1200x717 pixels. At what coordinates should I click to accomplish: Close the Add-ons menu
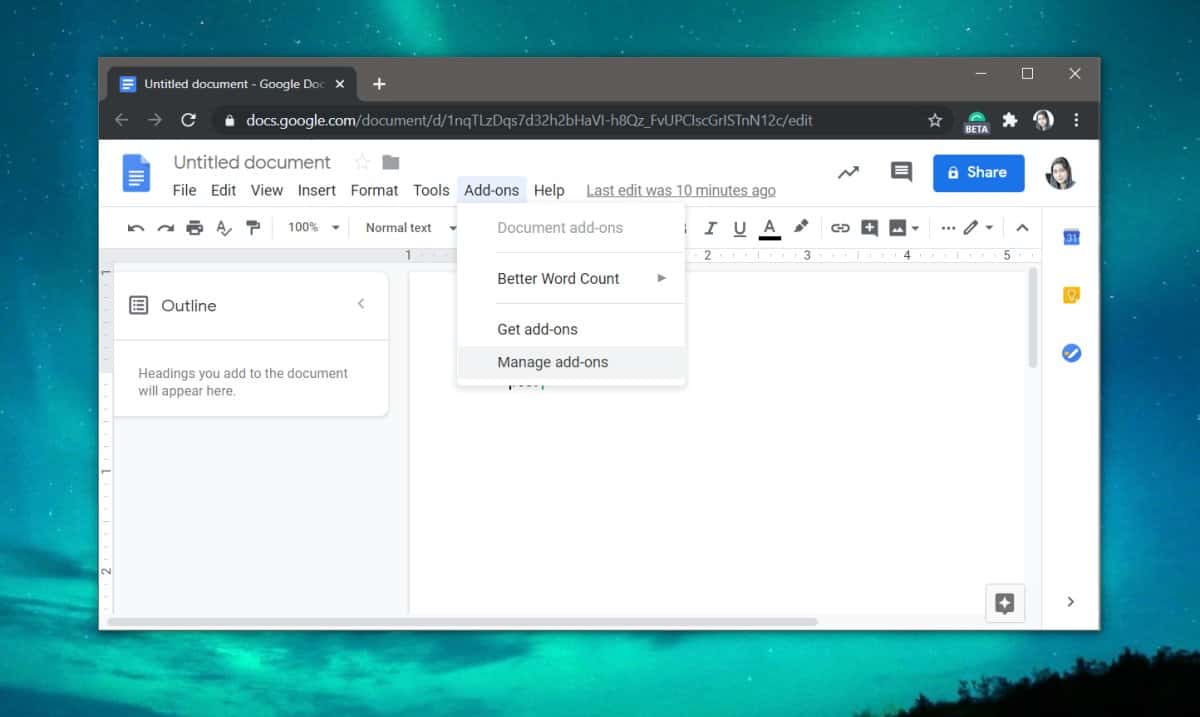(x=492, y=190)
